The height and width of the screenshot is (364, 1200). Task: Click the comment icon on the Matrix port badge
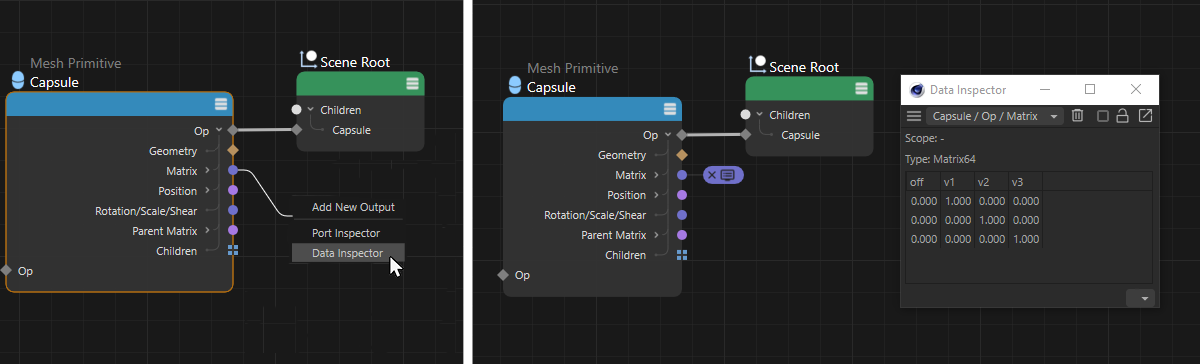tap(728, 175)
